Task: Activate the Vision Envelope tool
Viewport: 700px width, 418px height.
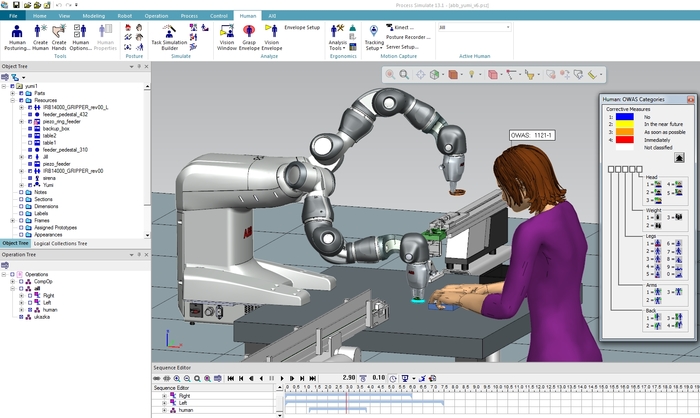Action: click(x=271, y=37)
